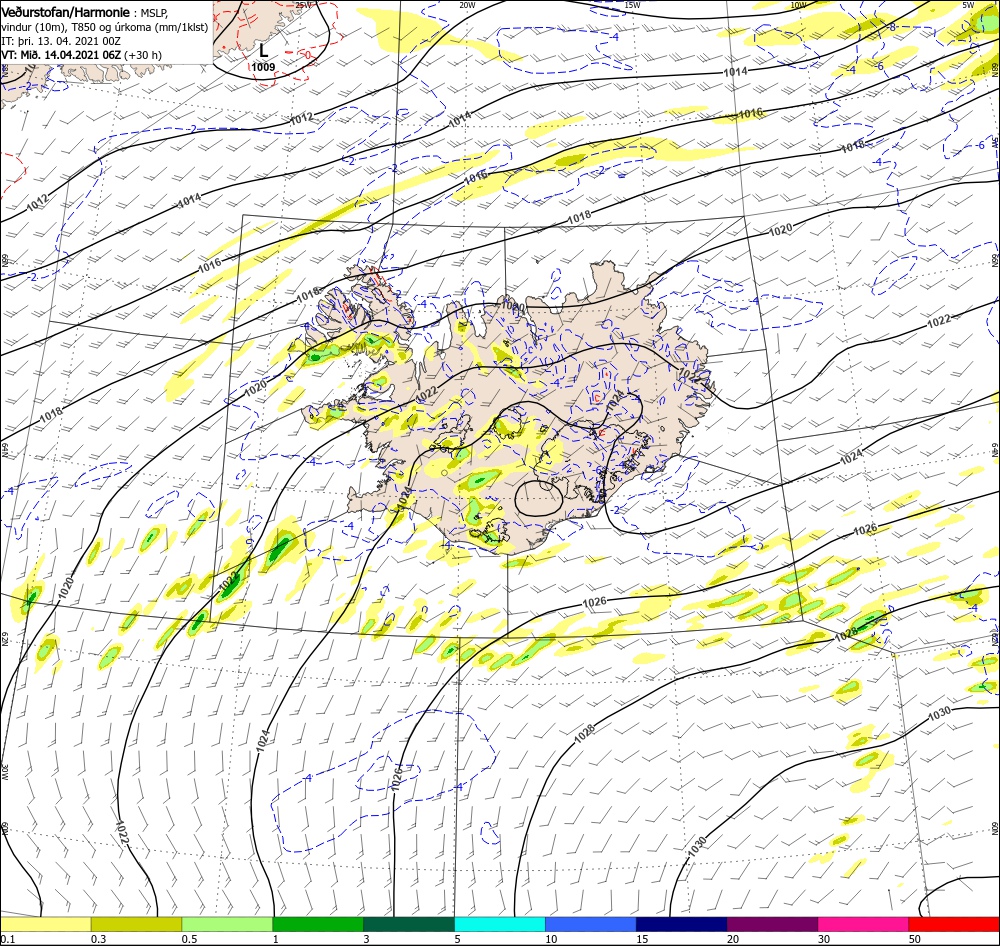This screenshot has height=946, width=1000.
Task: Click the 20W longitude label
Action: (x=467, y=4)
